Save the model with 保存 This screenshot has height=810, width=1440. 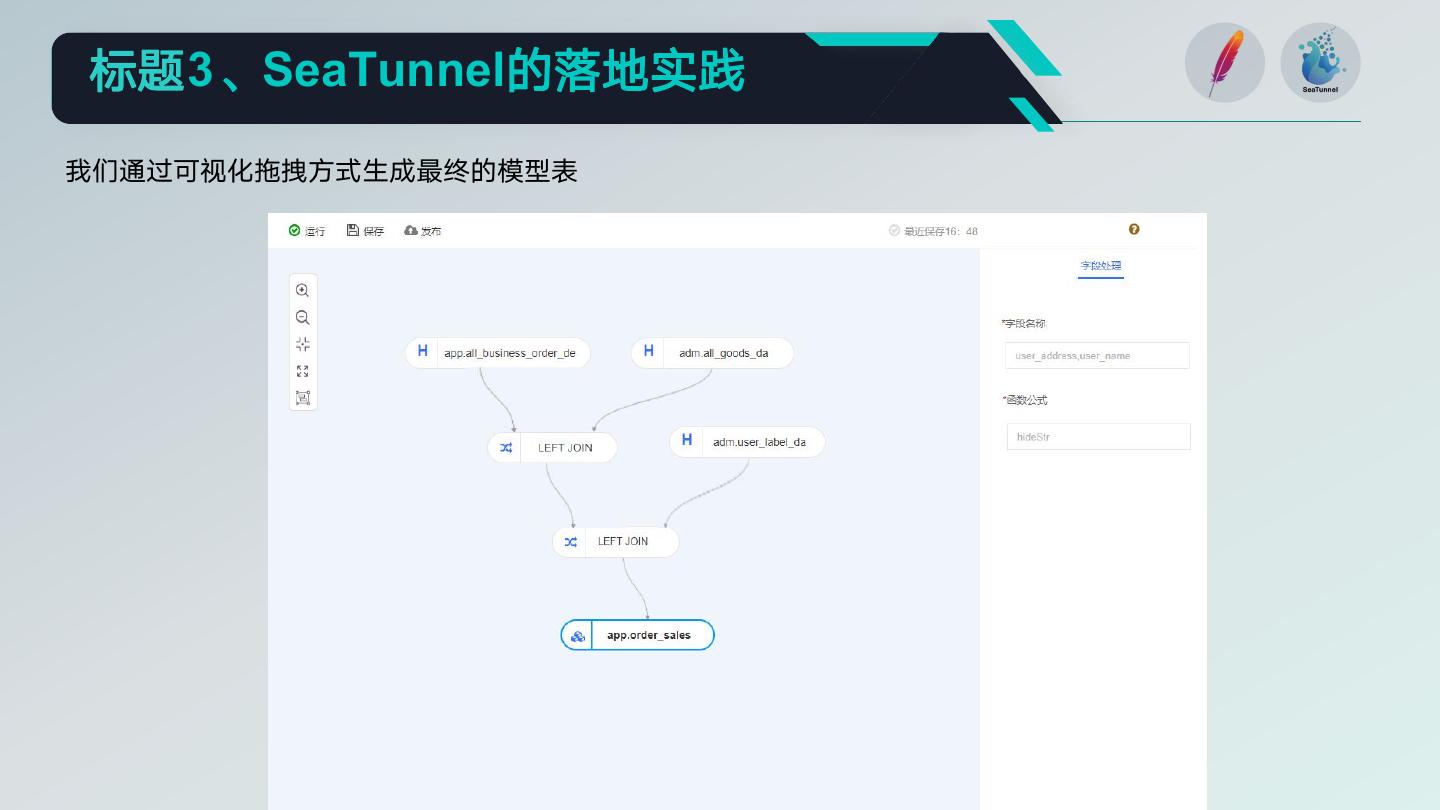click(x=365, y=231)
